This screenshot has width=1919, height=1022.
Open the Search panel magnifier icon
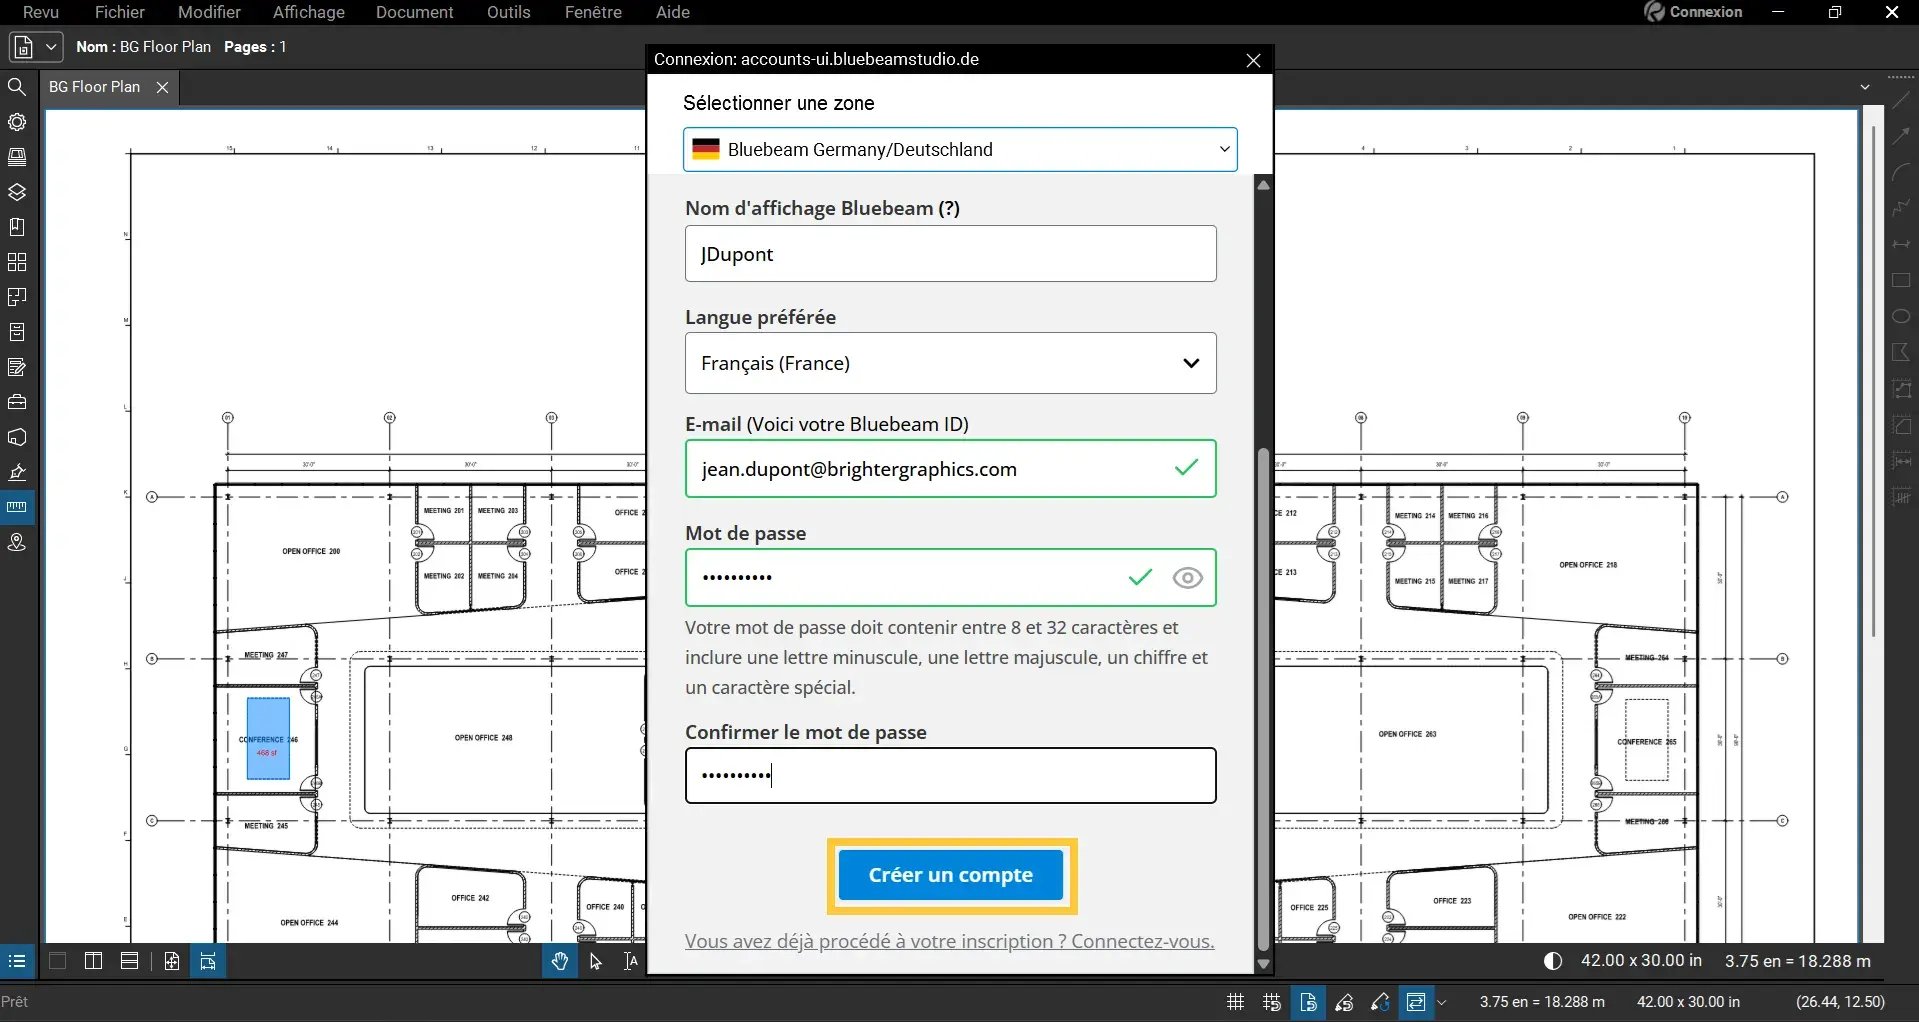pos(17,87)
